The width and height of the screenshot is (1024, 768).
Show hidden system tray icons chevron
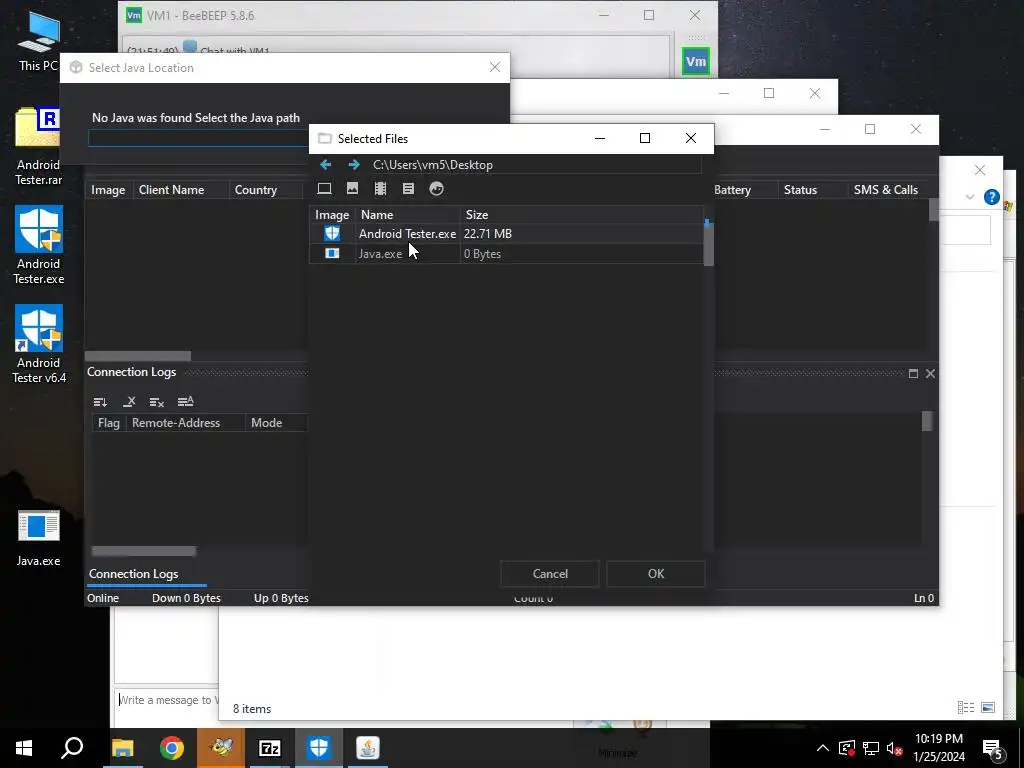pyautogui.click(x=823, y=748)
